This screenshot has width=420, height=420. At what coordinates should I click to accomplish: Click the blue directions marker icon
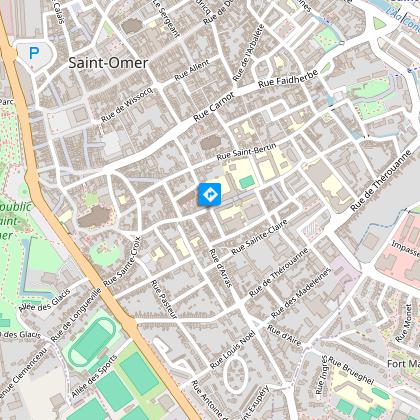click(x=210, y=194)
